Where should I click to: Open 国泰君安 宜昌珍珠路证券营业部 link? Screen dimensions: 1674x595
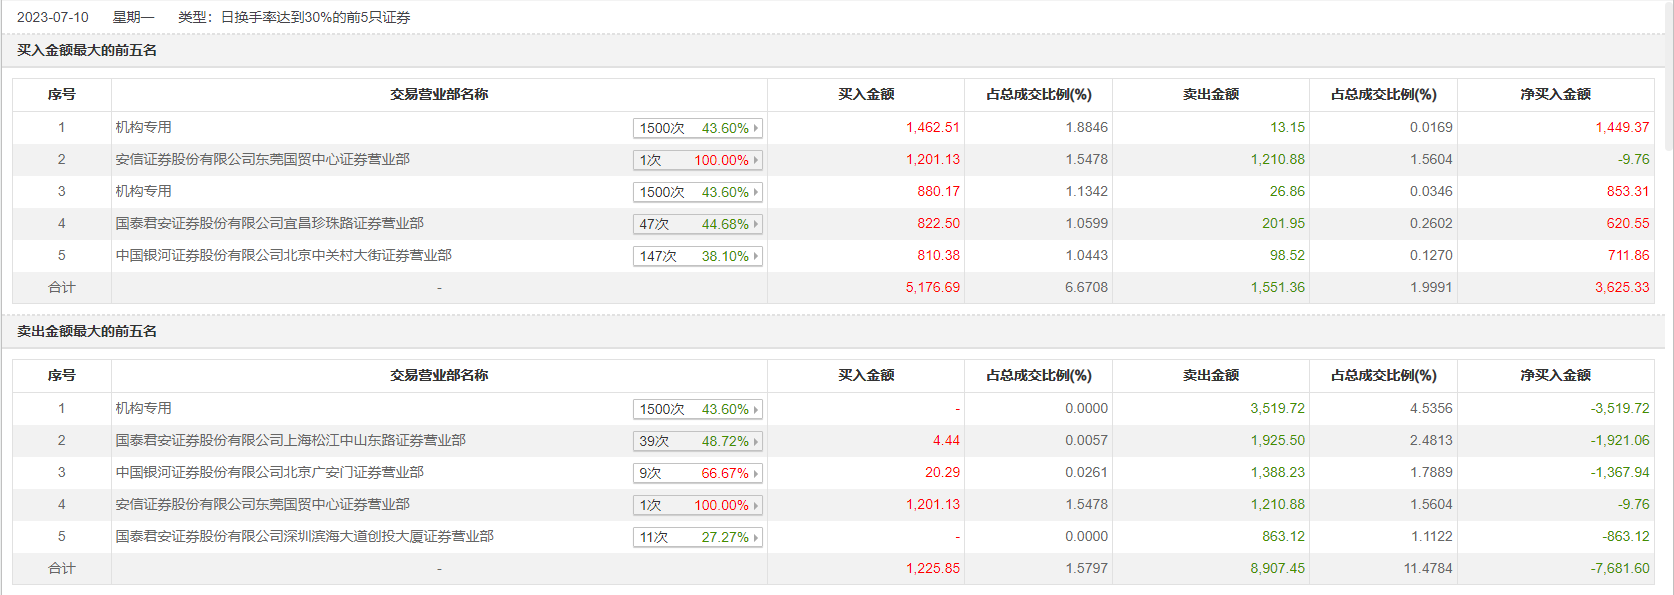269,223
